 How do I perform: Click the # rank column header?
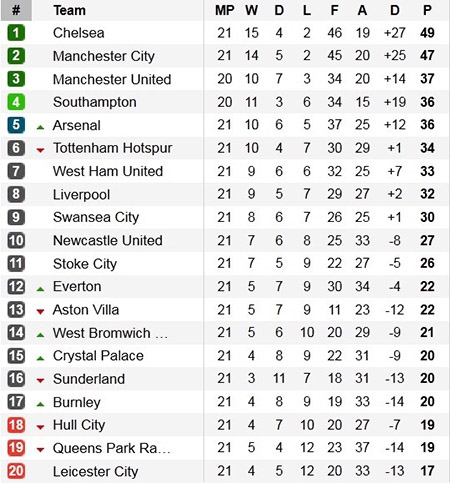click(x=16, y=10)
